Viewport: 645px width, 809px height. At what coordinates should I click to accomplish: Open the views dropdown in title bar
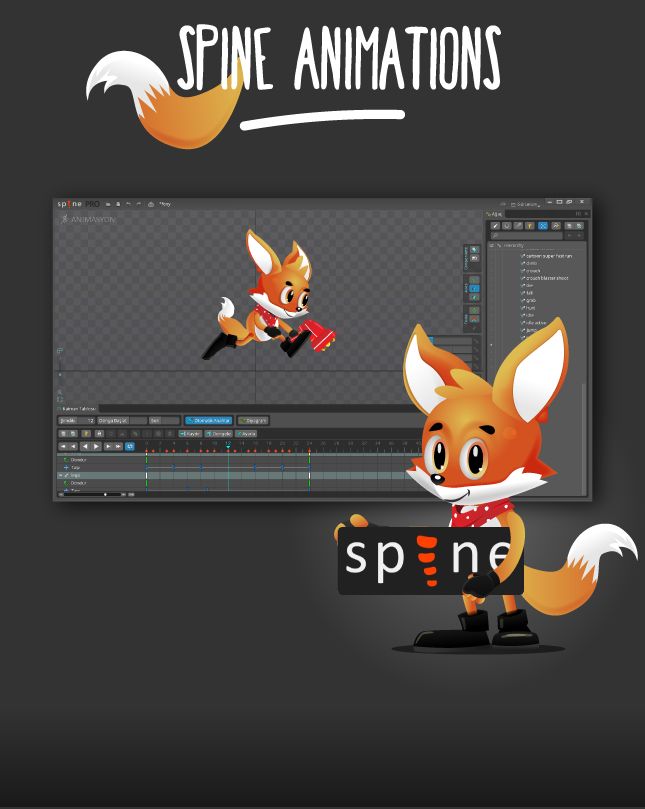pos(525,205)
